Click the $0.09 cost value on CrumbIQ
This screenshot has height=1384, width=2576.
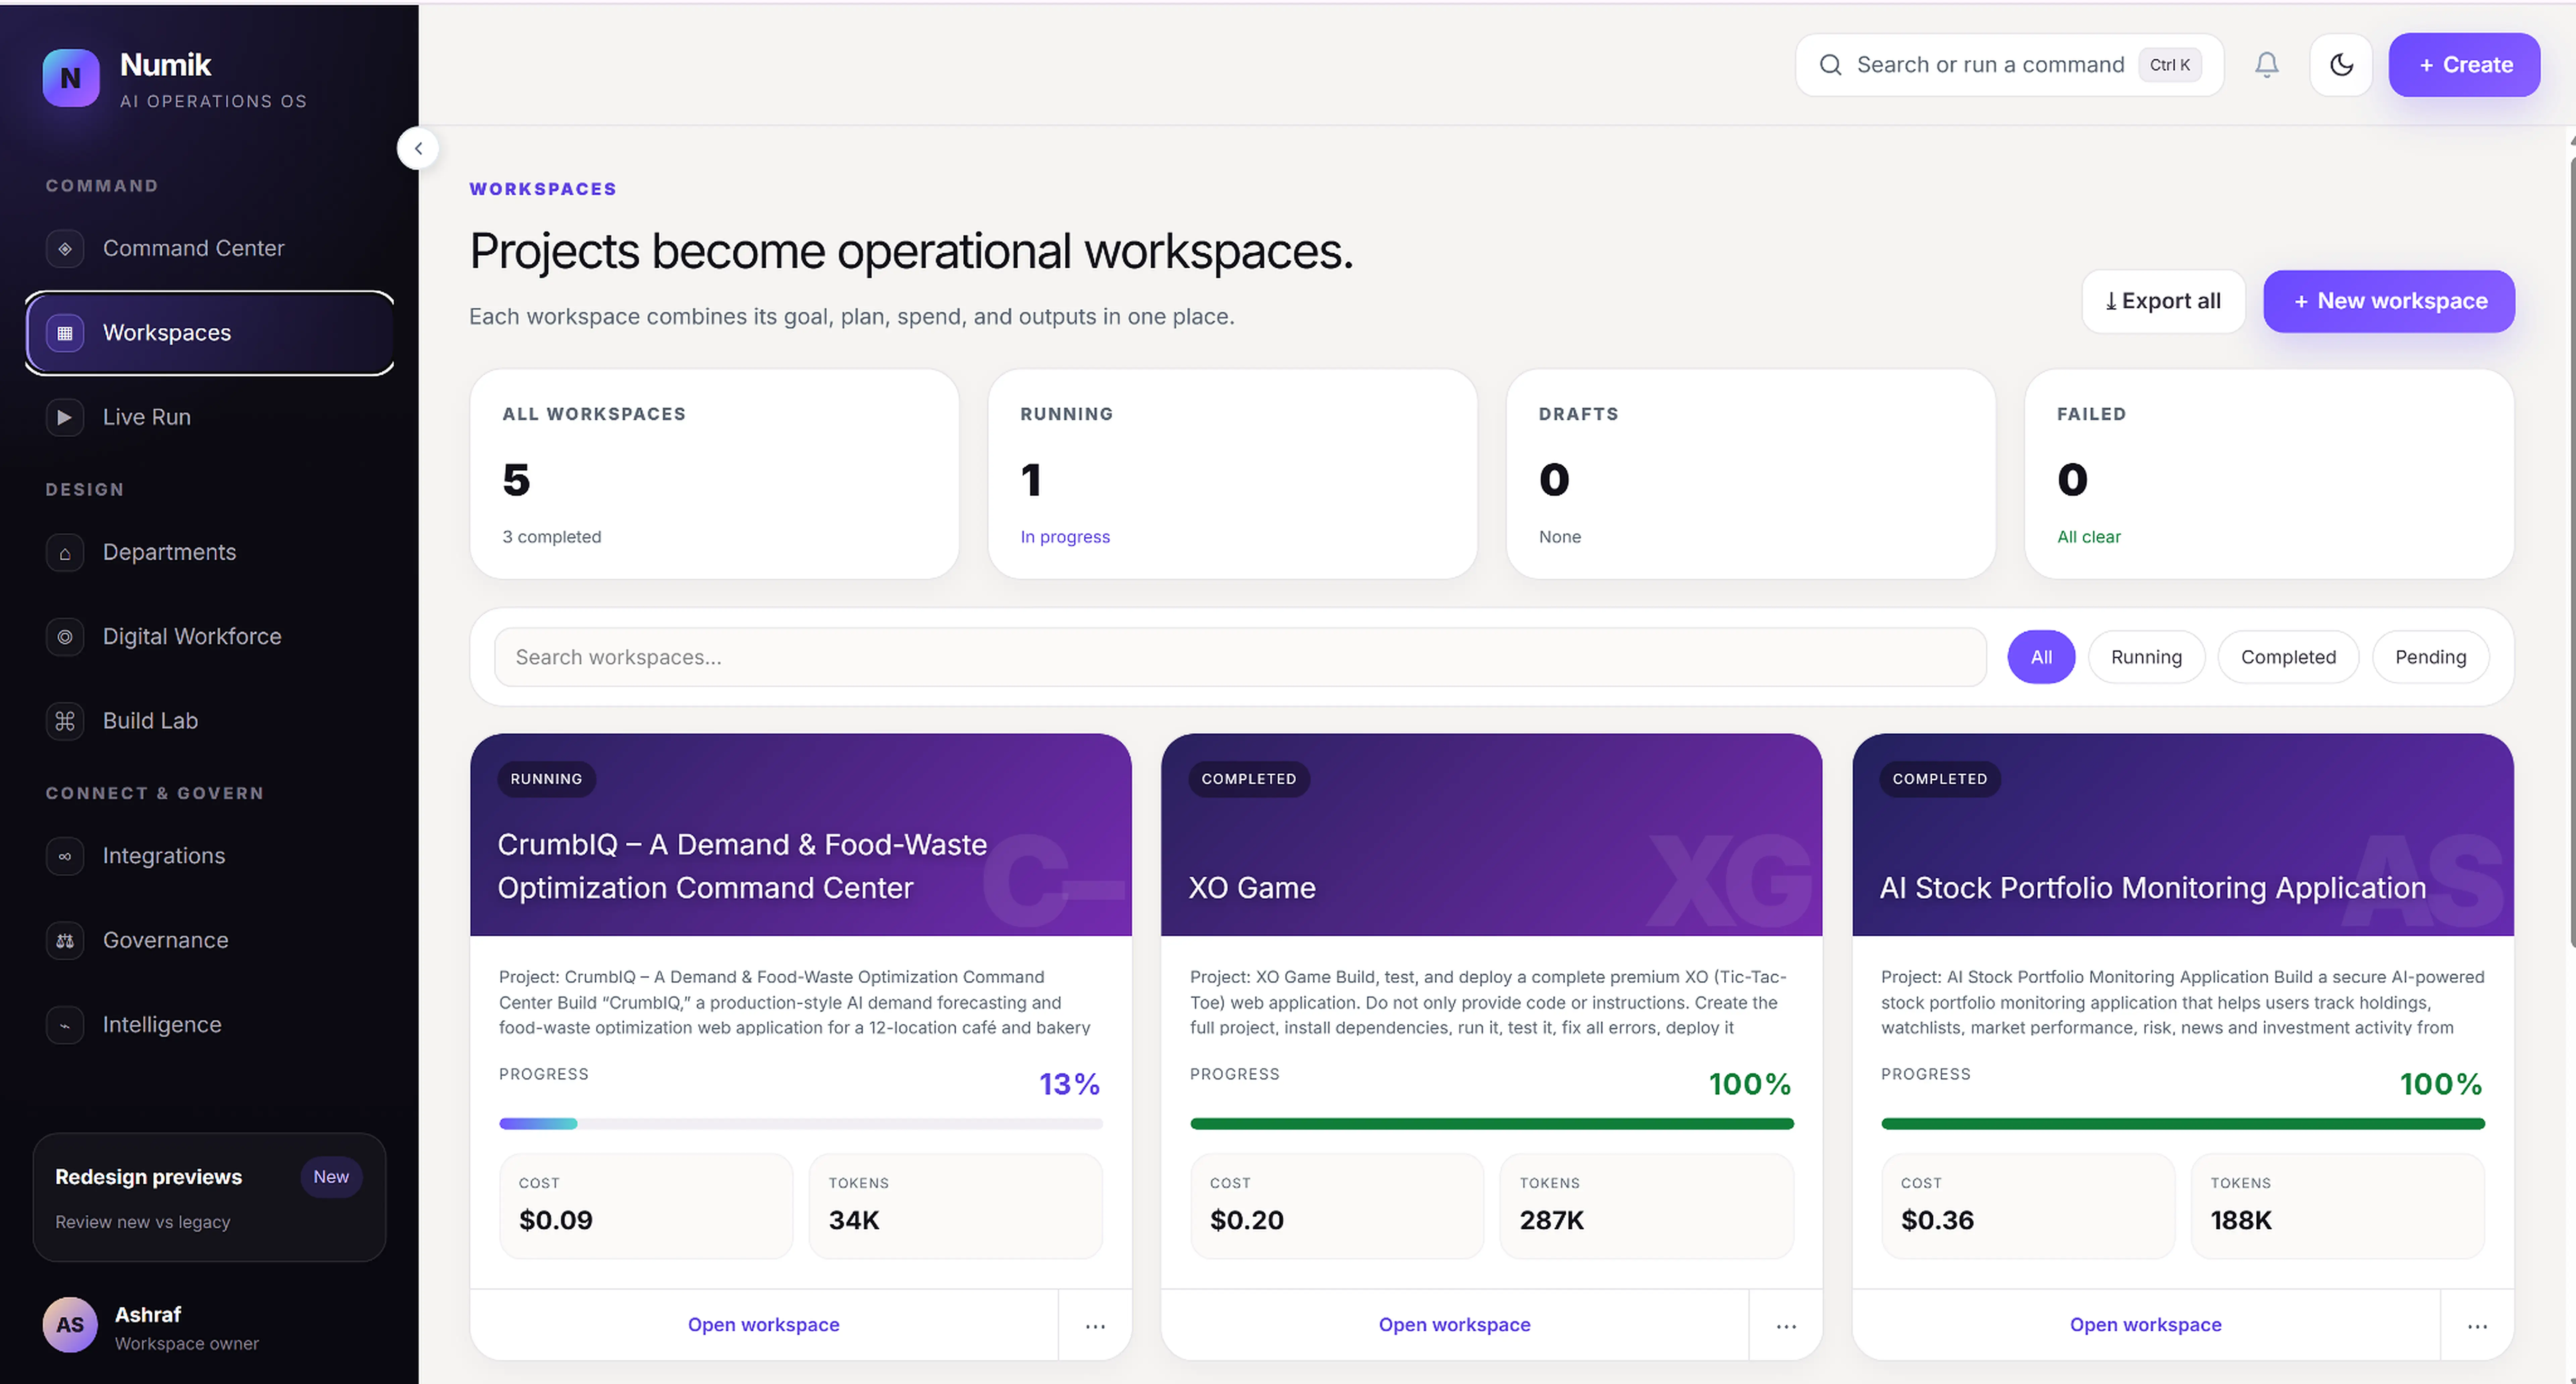coord(556,1220)
